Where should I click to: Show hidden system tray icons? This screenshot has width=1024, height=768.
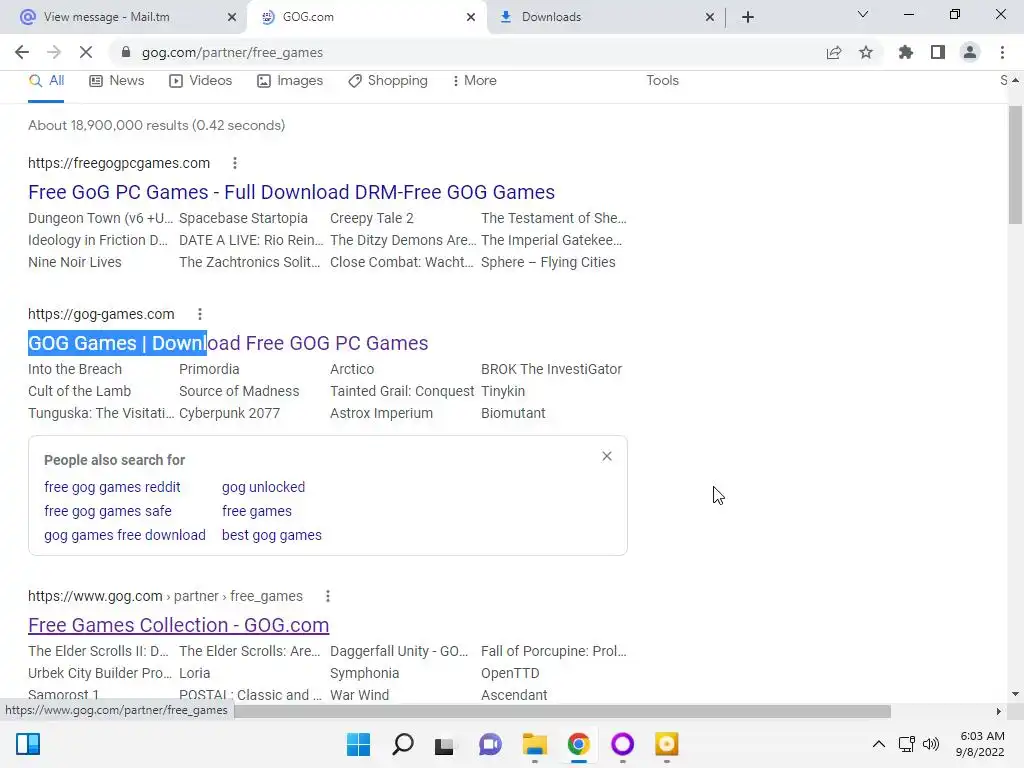pos(879,744)
